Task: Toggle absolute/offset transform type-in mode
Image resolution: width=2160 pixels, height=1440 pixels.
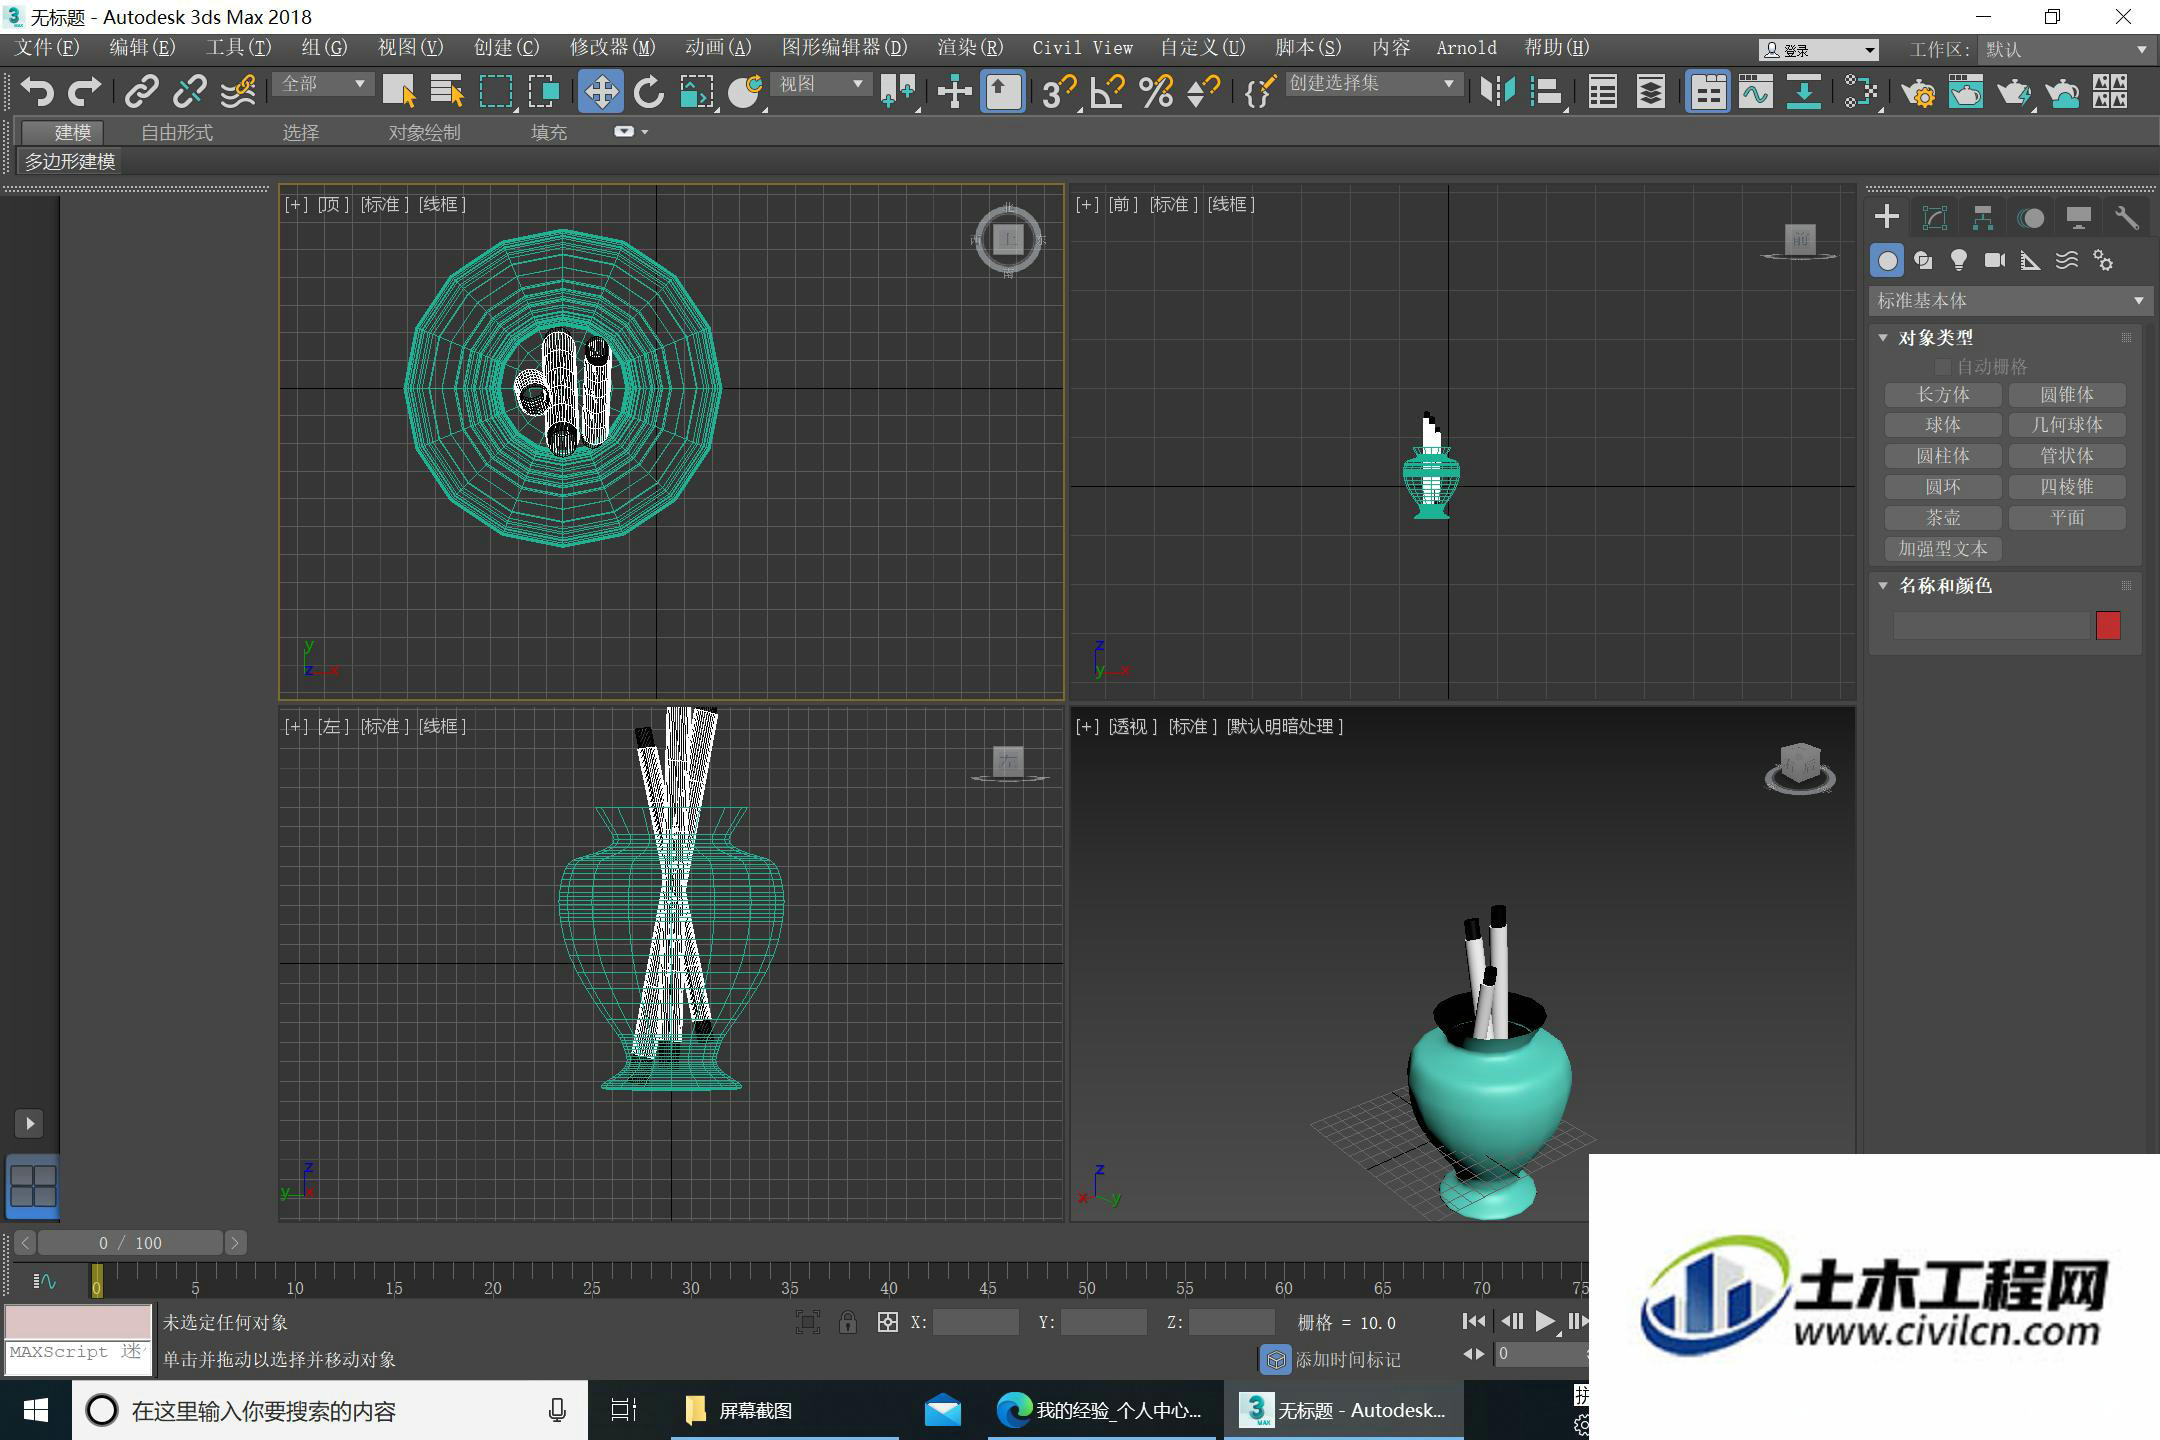Action: [887, 1322]
